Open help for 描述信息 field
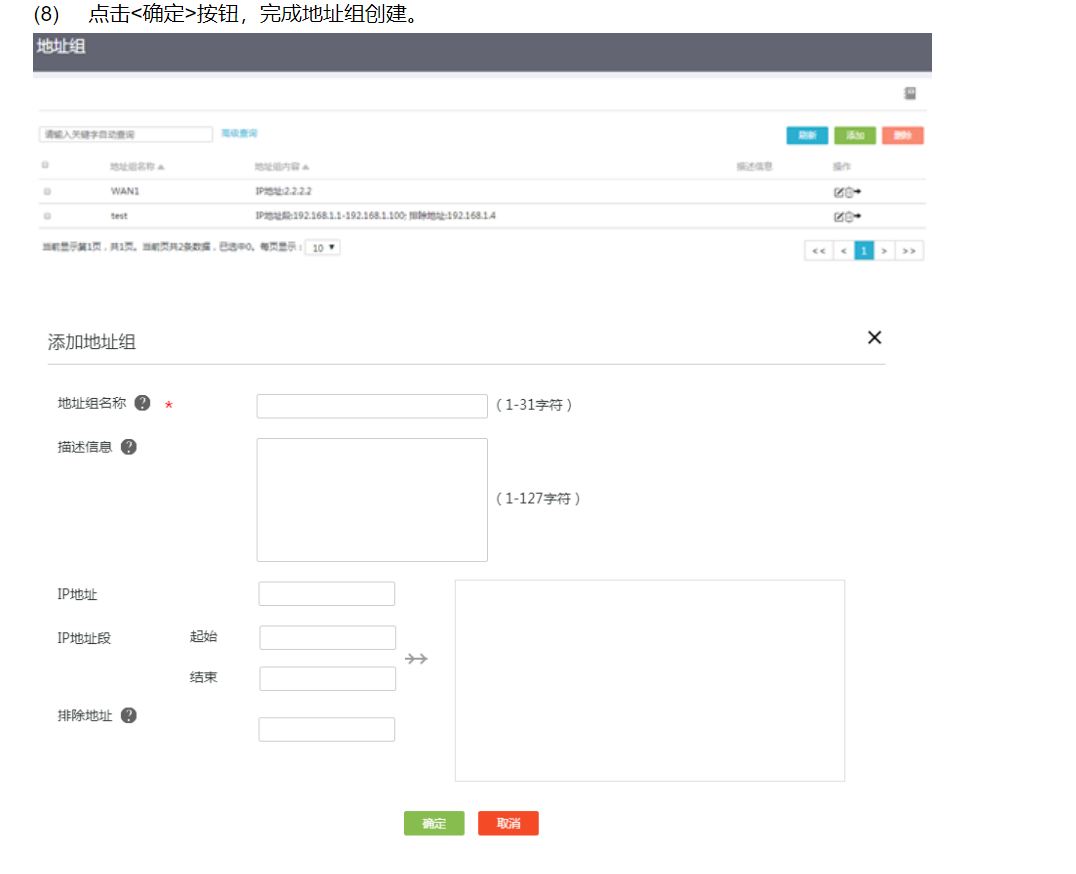This screenshot has height=874, width=1076. pos(128,447)
